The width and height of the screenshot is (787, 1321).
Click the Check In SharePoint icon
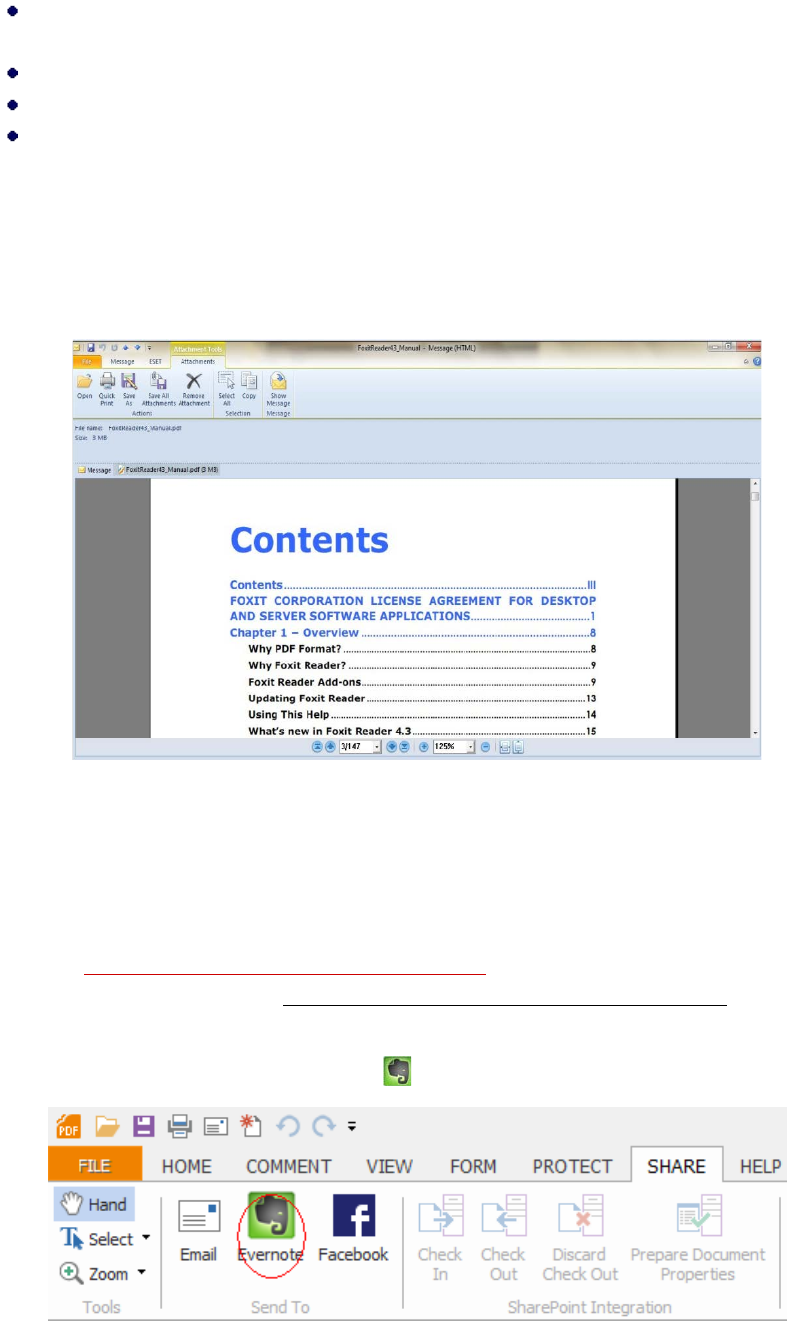[440, 1216]
